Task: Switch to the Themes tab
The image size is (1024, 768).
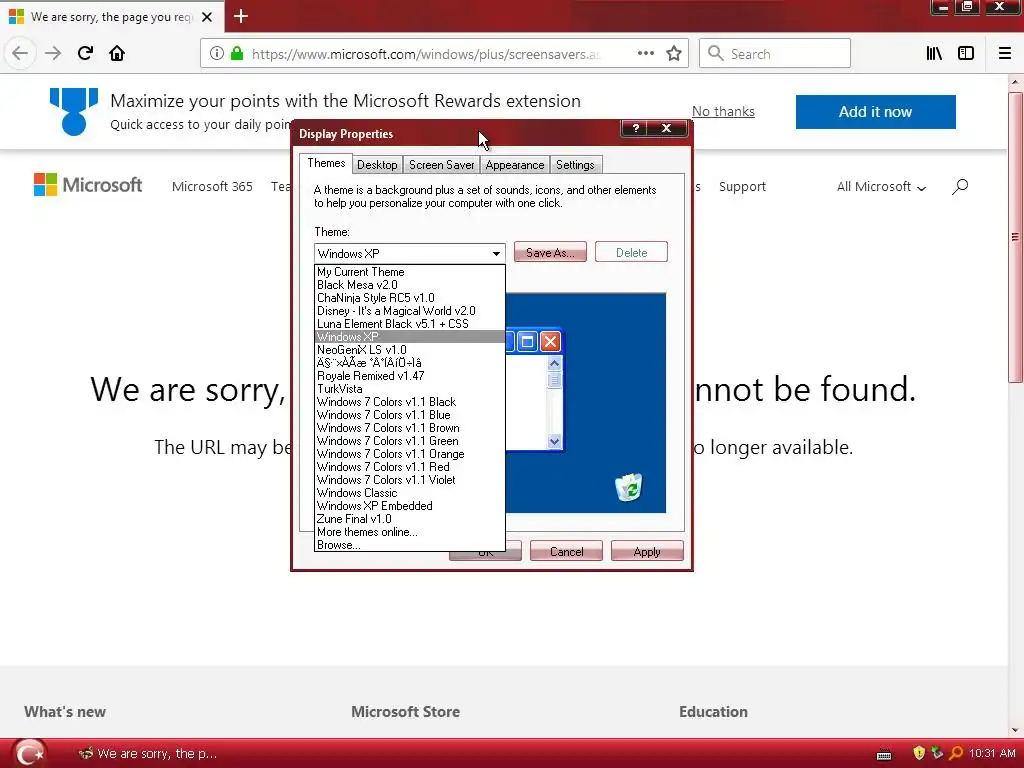Action: click(x=326, y=163)
